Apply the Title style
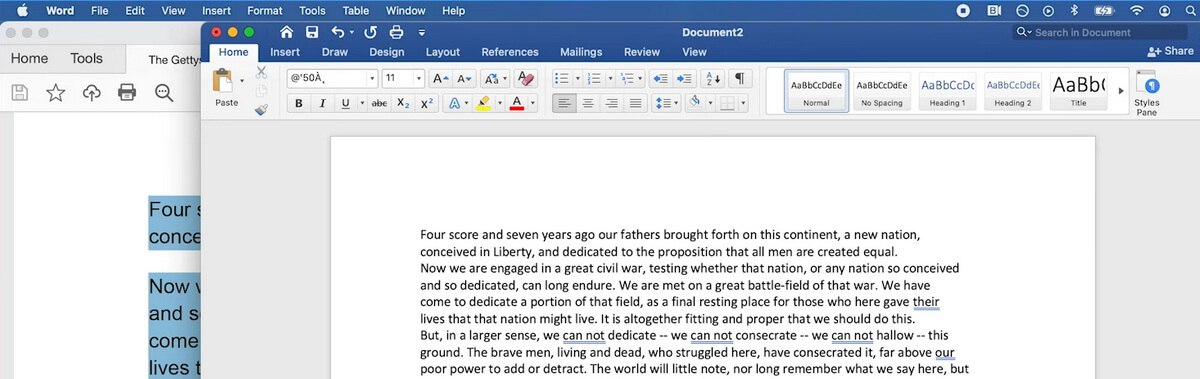 click(1078, 90)
